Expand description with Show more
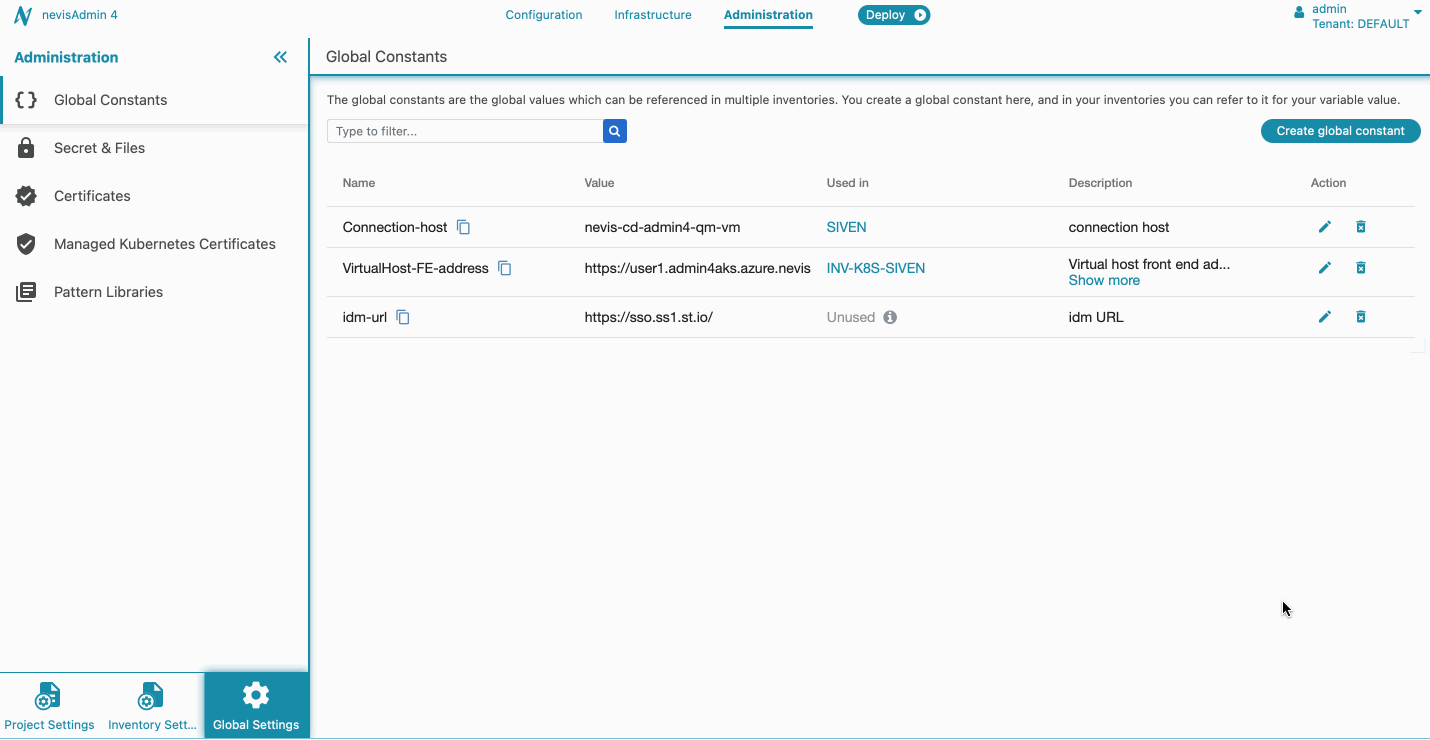The image size is (1430, 740). point(1104,281)
